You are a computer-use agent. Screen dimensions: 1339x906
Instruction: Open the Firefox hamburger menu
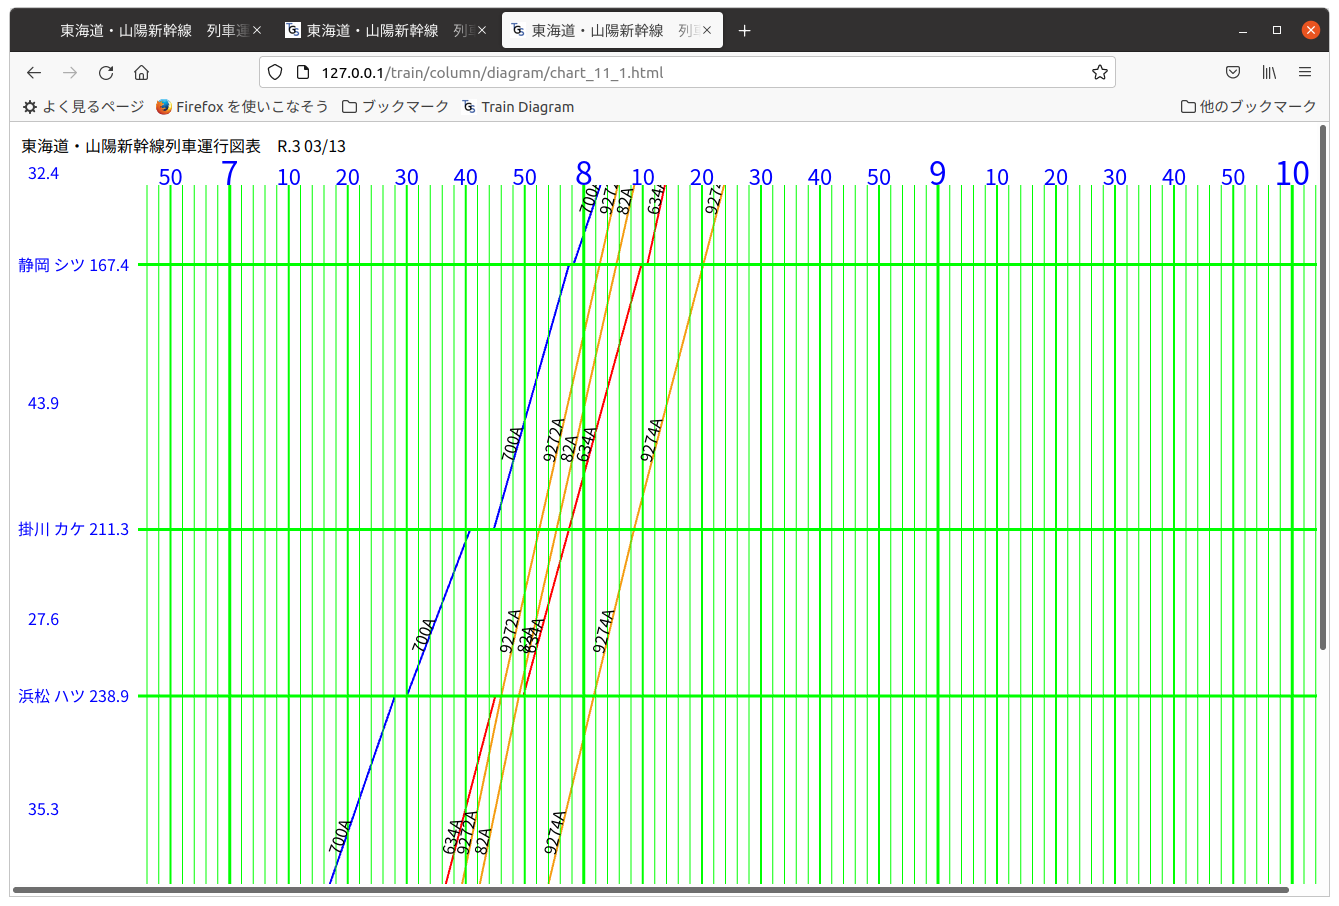tap(1305, 72)
